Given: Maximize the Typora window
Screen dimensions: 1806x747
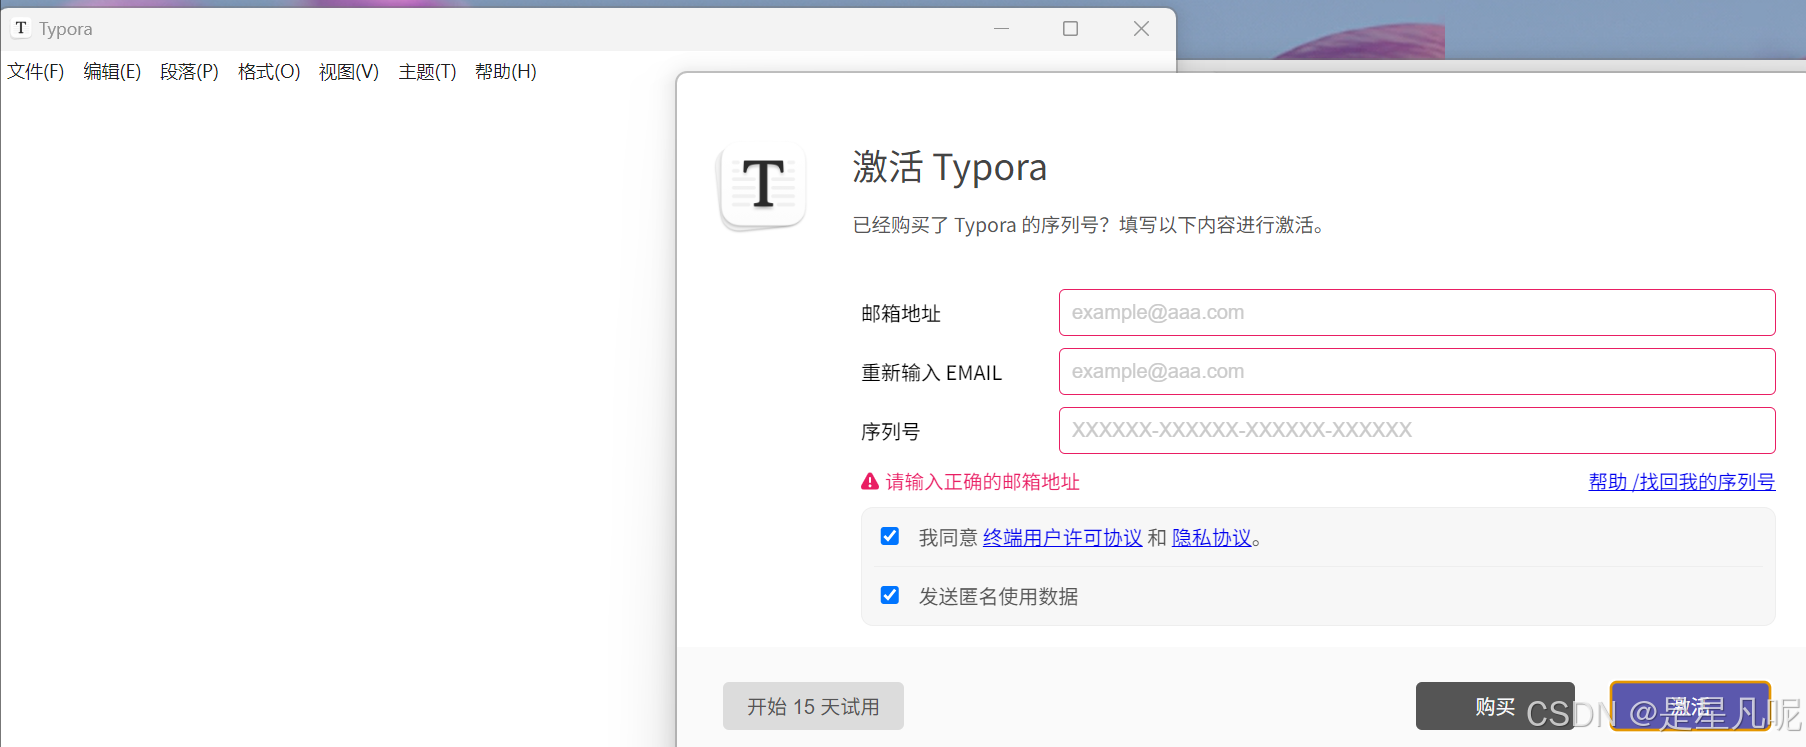Looking at the screenshot, I should tap(1070, 29).
